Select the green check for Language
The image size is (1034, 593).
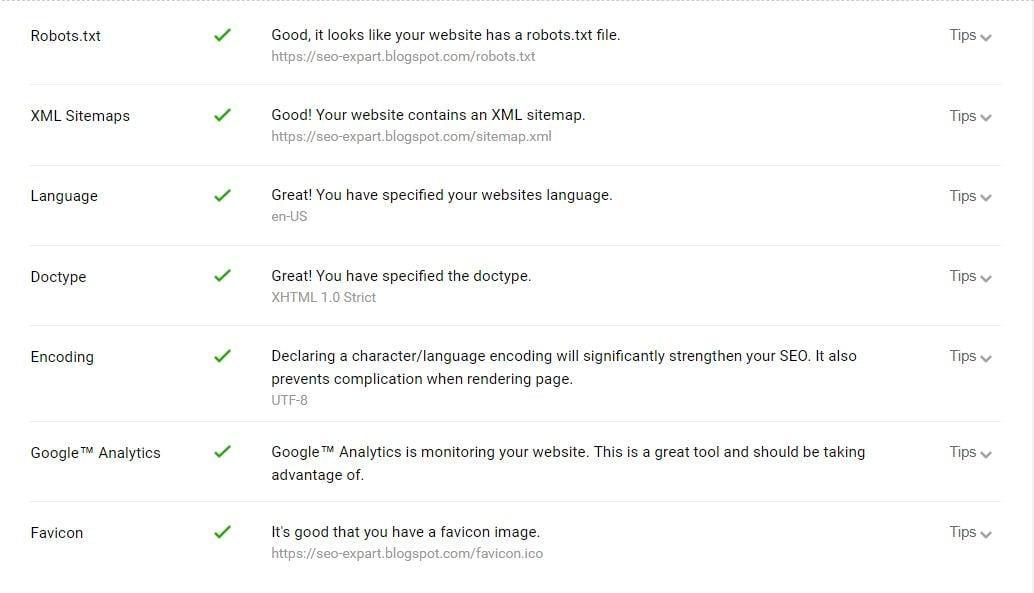pos(222,192)
